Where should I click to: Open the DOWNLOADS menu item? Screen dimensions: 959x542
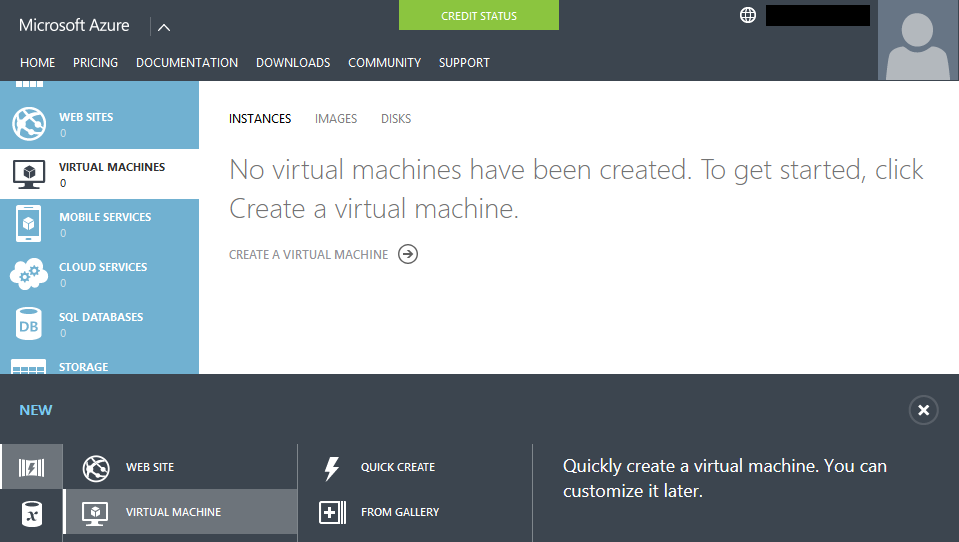point(293,62)
